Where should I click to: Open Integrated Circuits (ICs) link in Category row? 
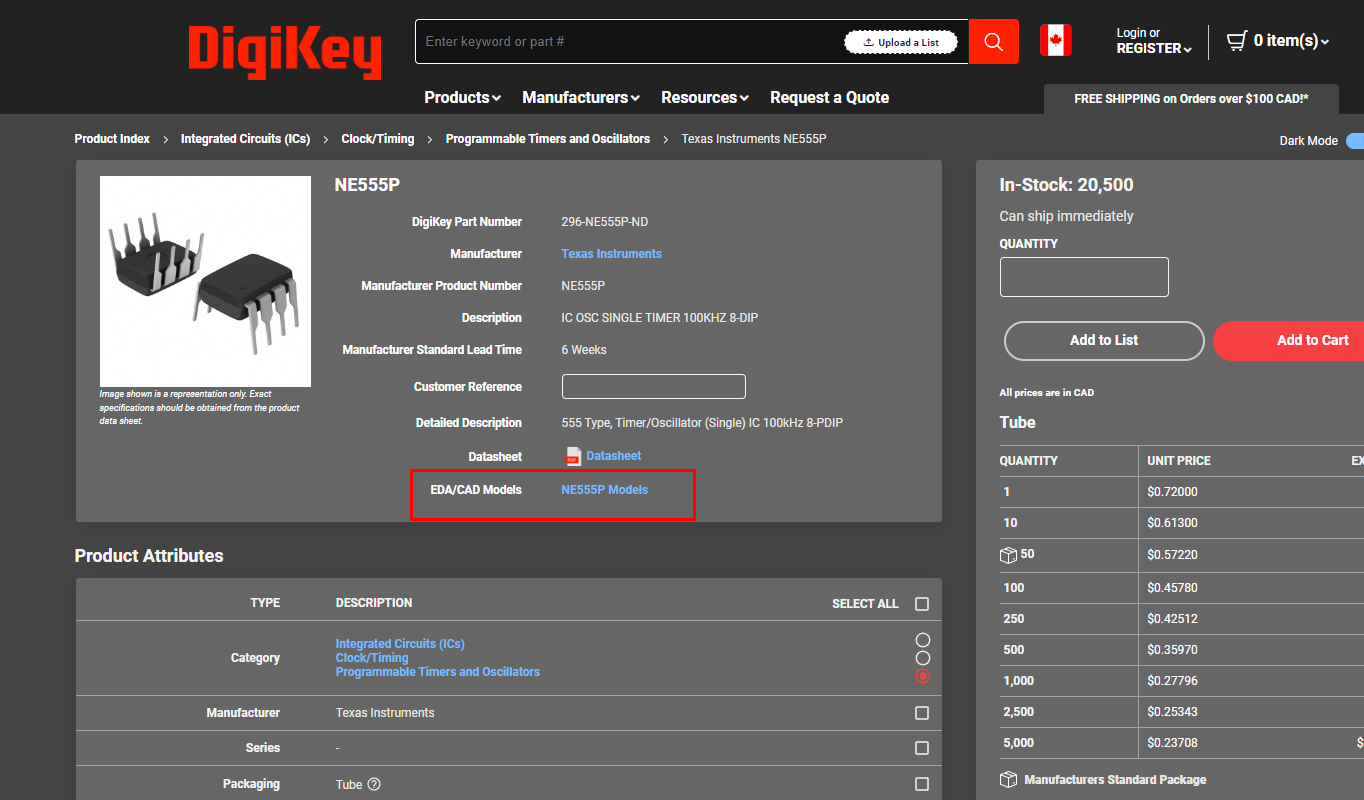400,644
